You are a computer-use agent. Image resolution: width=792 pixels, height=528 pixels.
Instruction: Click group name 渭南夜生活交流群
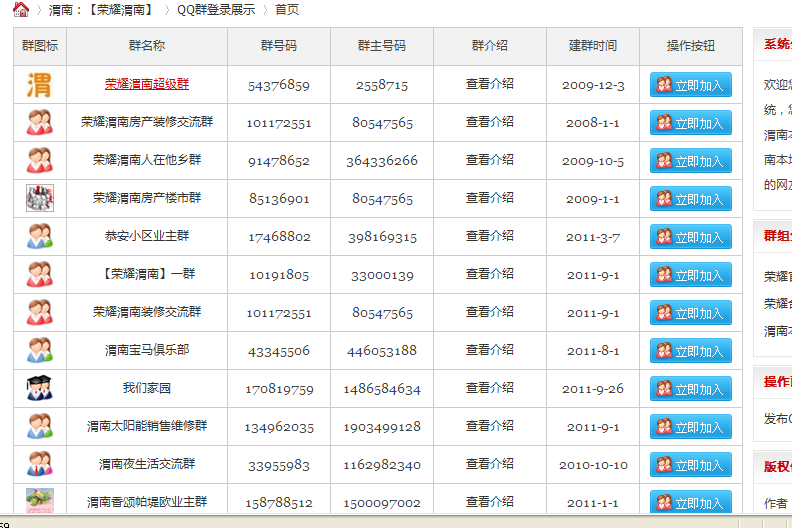[147, 464]
